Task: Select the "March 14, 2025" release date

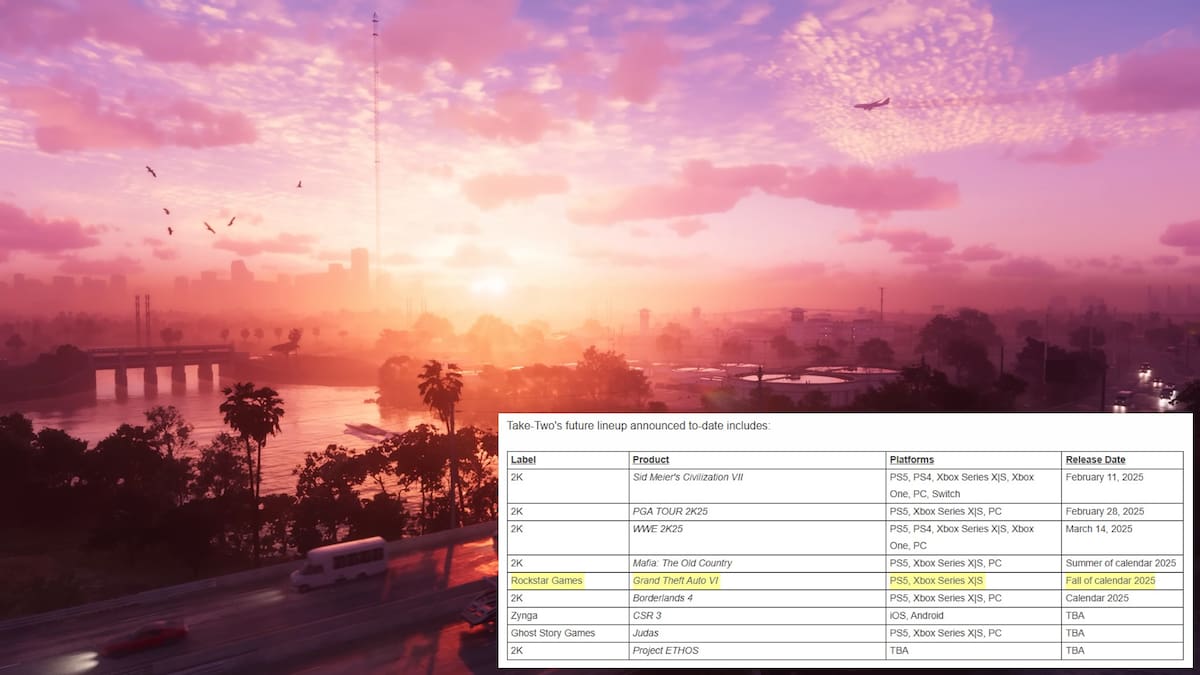Action: coord(1099,528)
